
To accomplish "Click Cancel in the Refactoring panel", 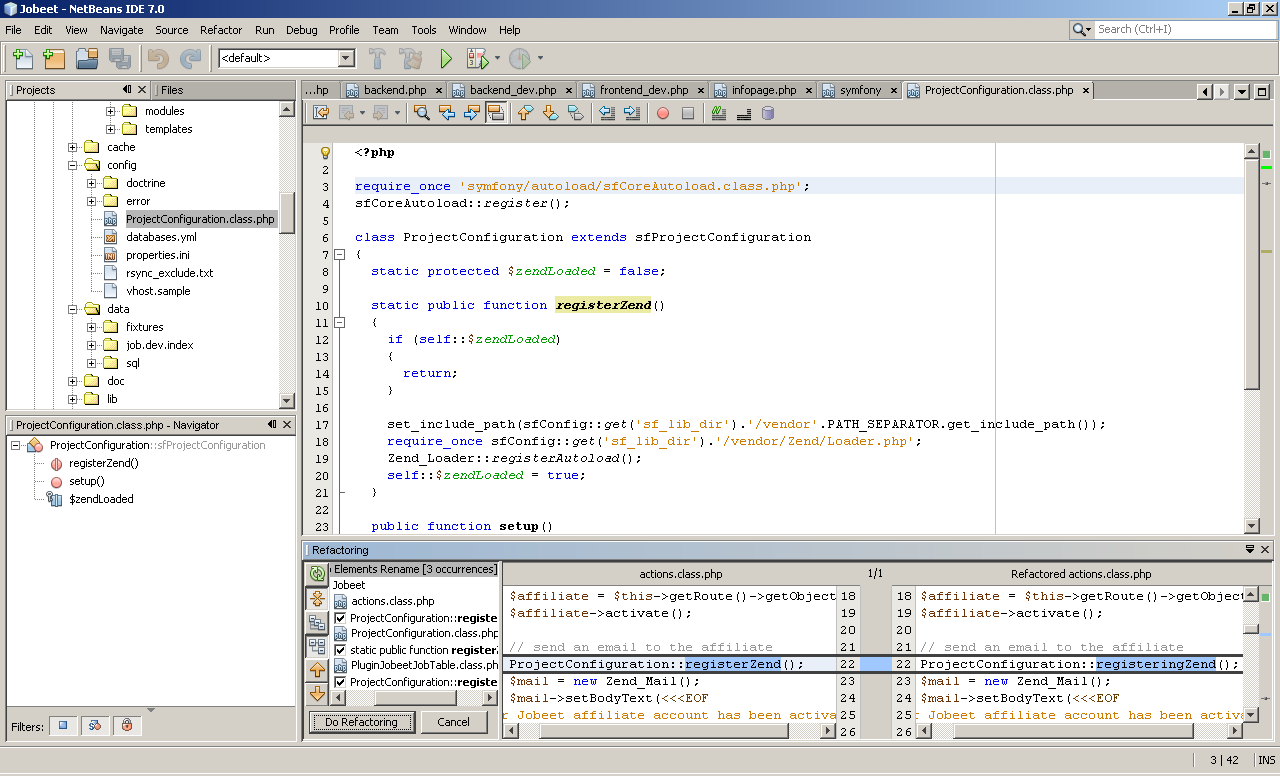I will pyautogui.click(x=453, y=722).
